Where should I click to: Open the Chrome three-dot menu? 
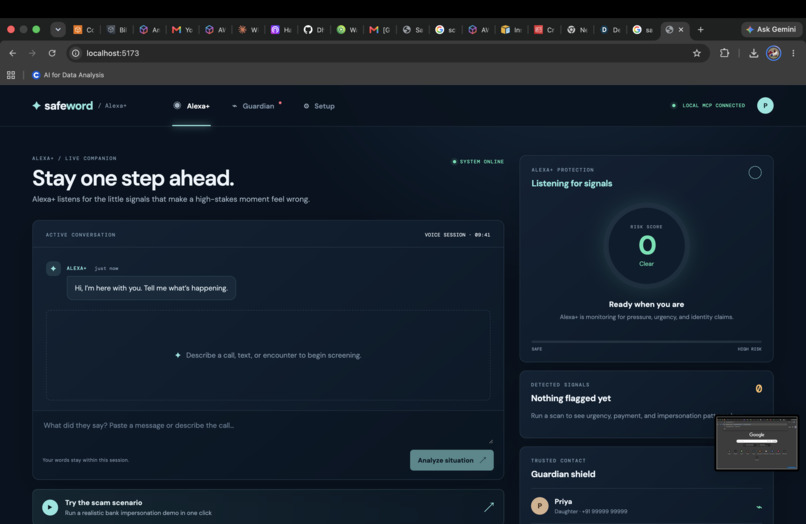793,53
